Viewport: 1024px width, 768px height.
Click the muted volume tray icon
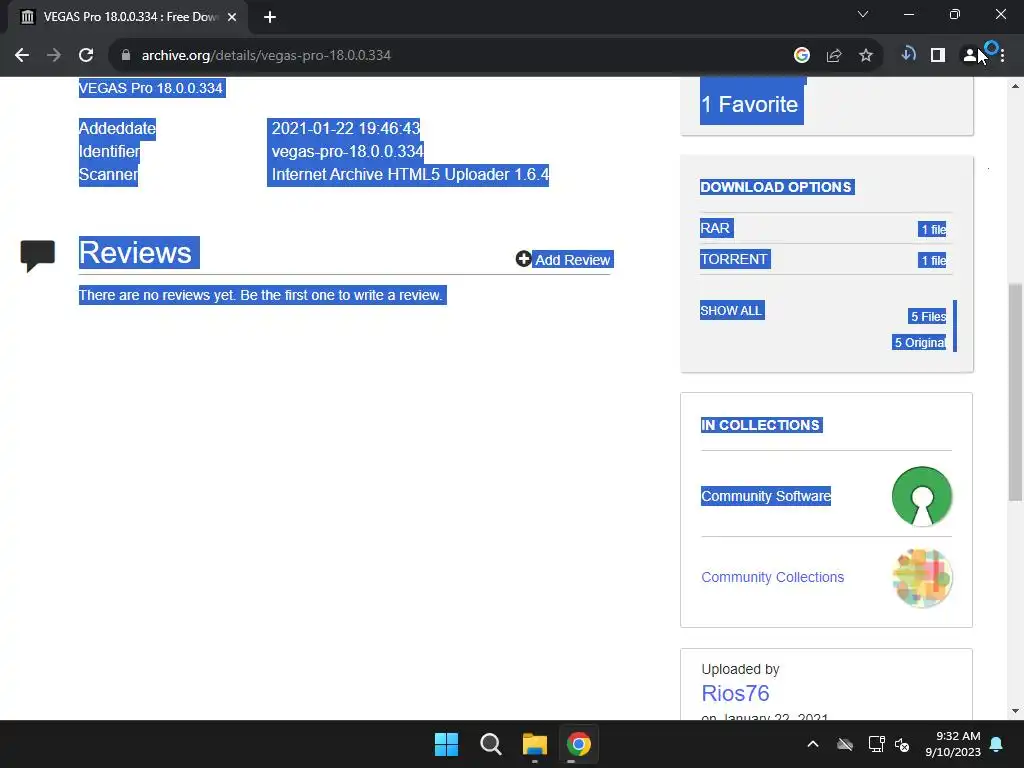[x=902, y=744]
